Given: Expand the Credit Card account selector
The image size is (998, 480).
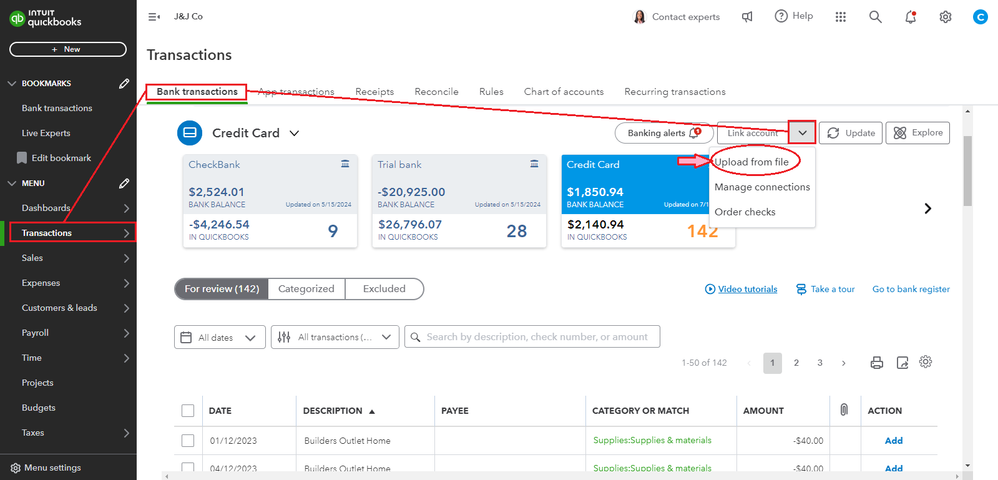Looking at the screenshot, I should click(x=294, y=133).
